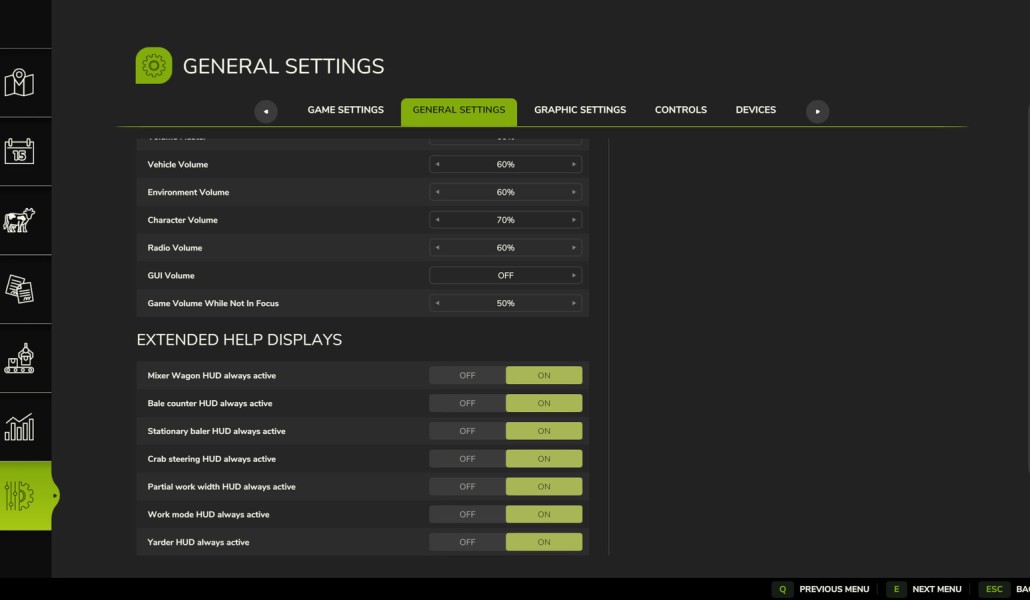Increase GUI Volume with right arrow

click(573, 275)
